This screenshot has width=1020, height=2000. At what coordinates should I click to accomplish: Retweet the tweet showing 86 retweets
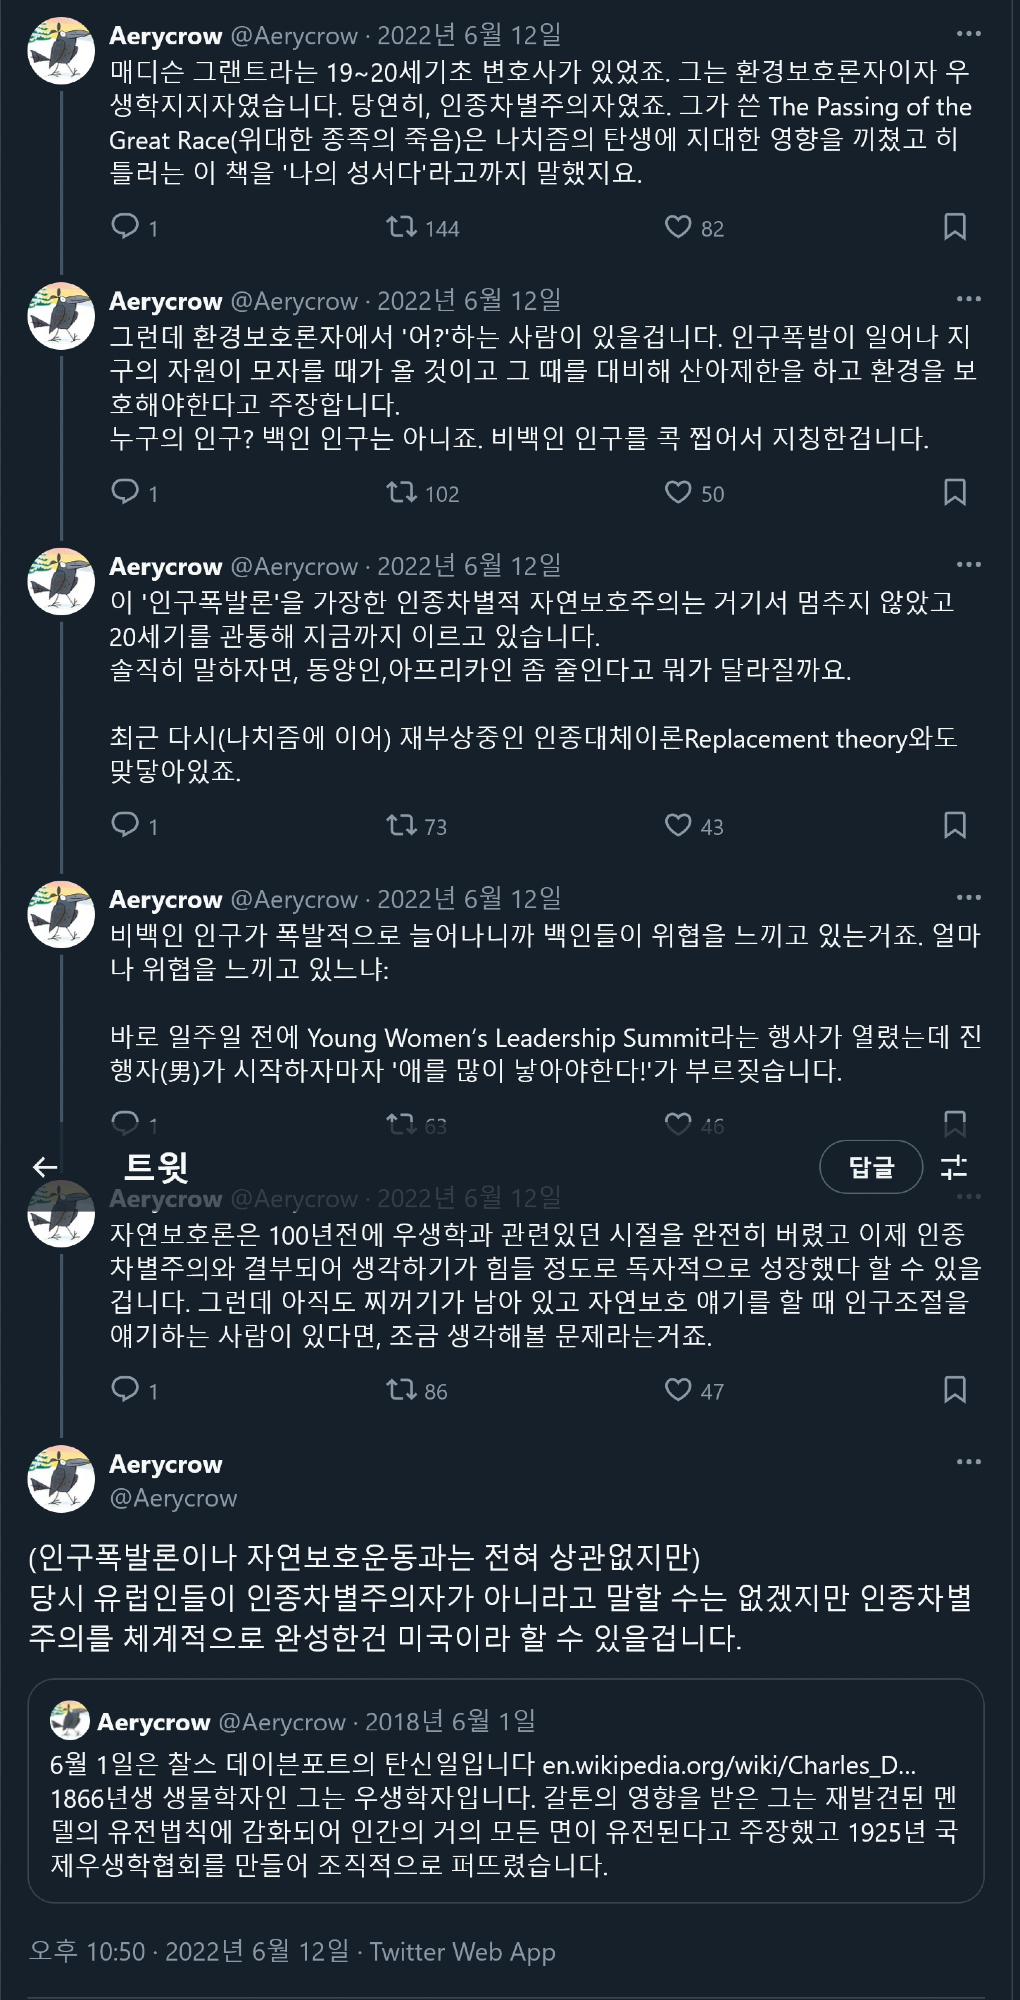point(402,1390)
